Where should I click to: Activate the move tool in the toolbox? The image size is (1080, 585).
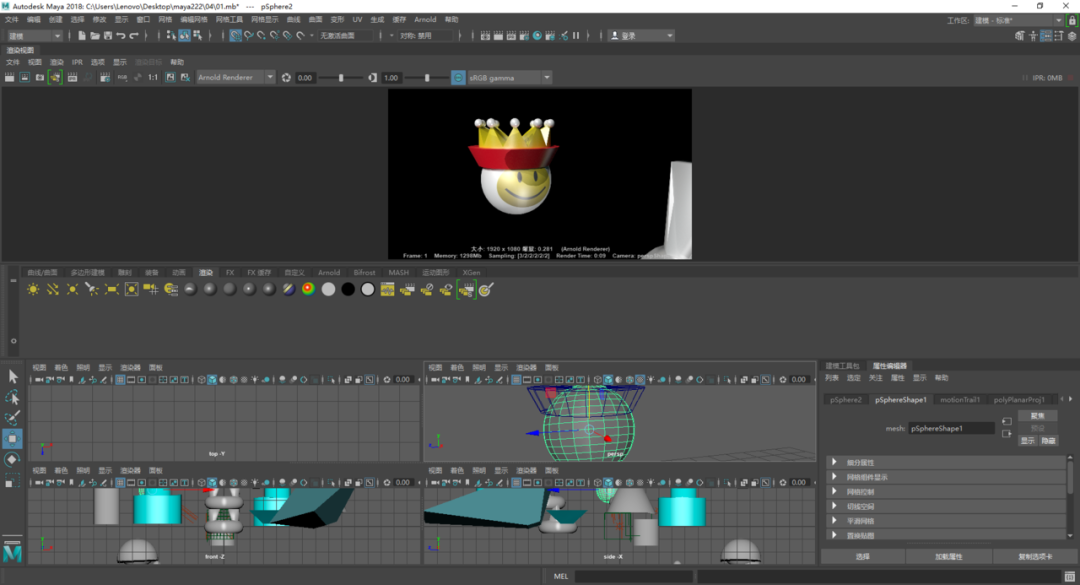tap(12, 438)
